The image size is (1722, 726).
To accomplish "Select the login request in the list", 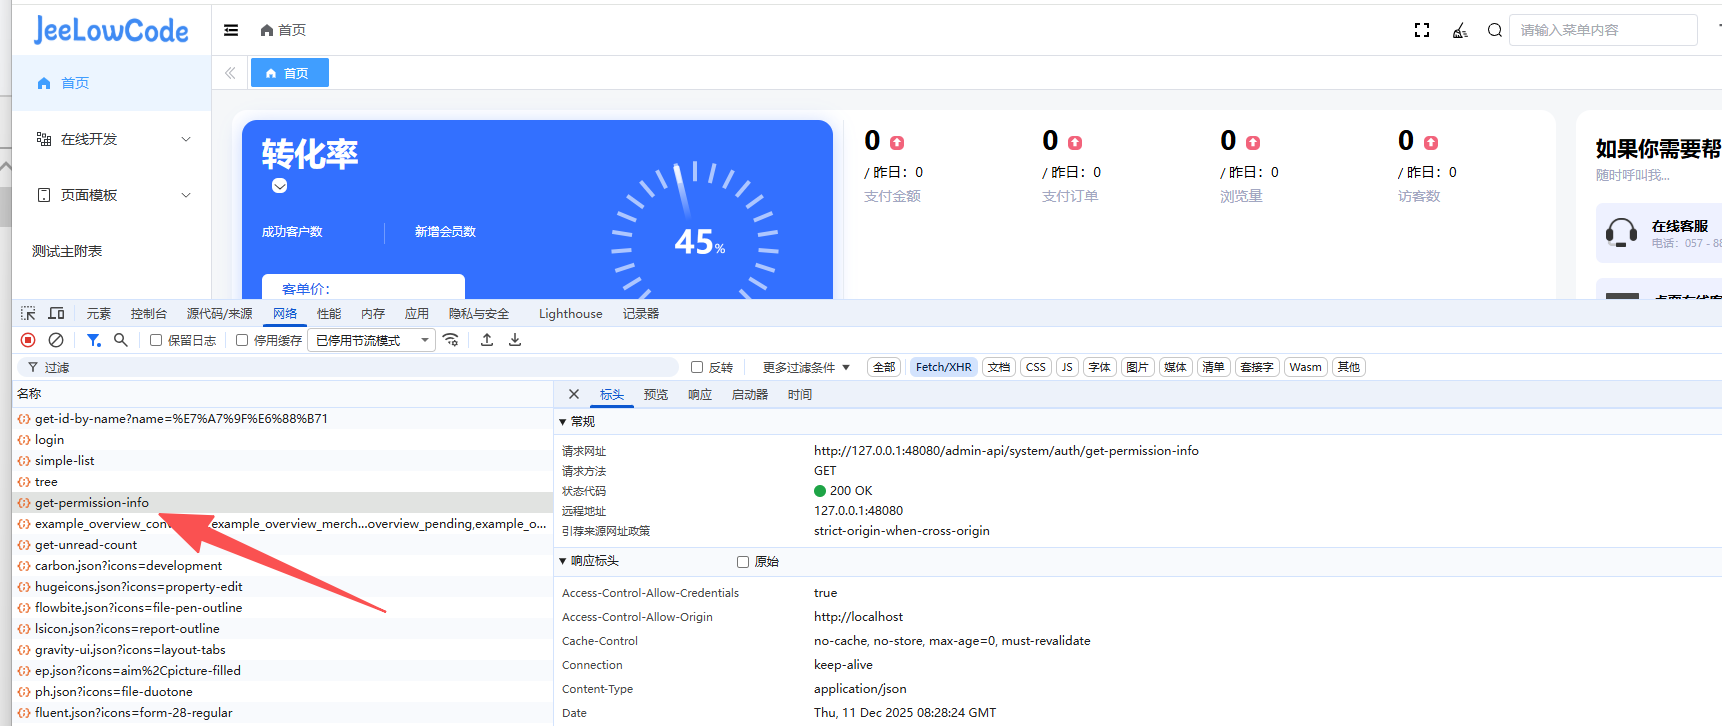I will (49, 440).
